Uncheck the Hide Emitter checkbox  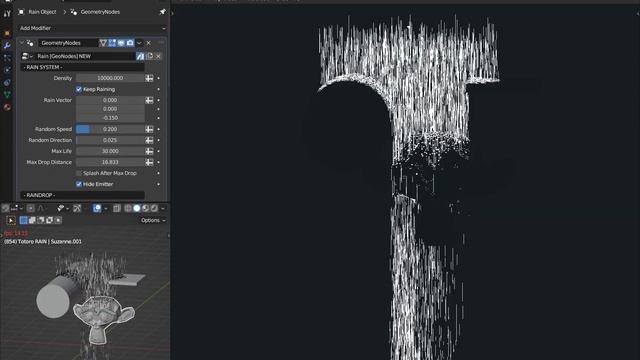[x=79, y=184]
